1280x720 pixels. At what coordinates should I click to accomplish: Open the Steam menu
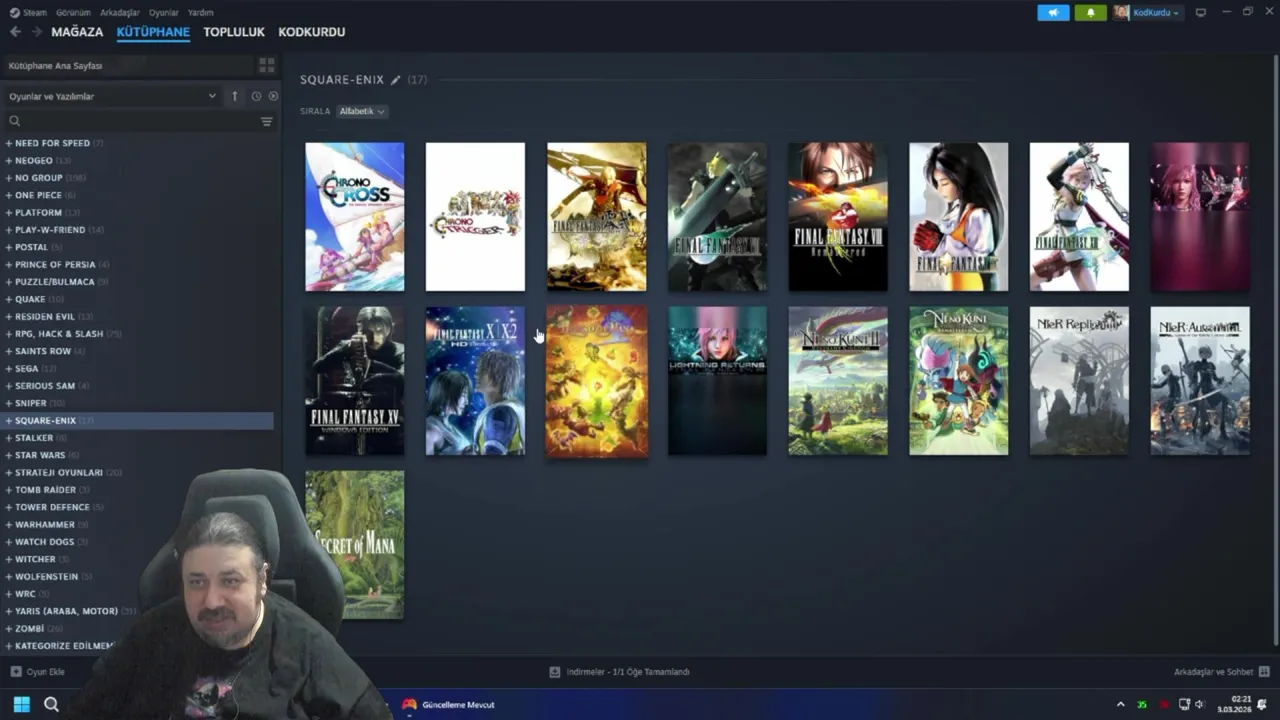[35, 12]
